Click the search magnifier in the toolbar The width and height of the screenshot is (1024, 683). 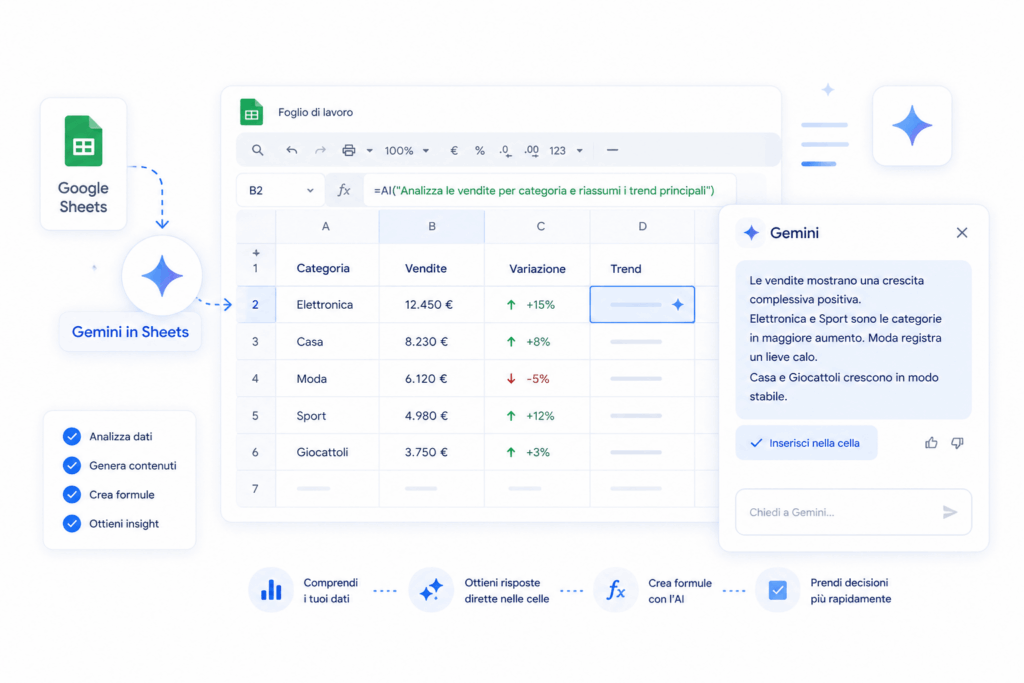pos(257,150)
